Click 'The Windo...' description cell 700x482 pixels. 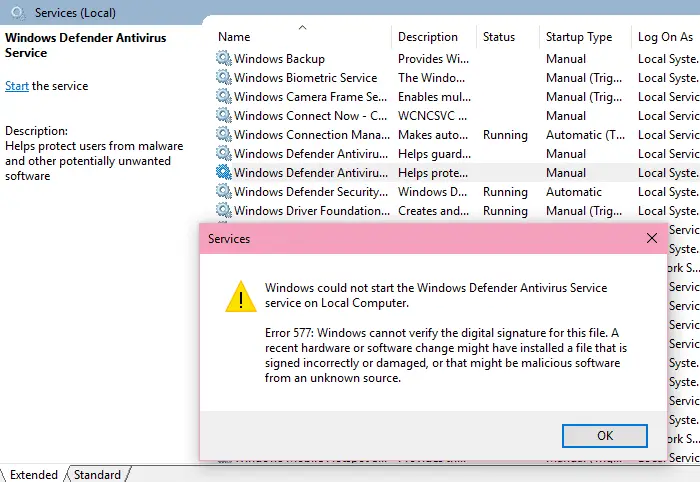[431, 78]
